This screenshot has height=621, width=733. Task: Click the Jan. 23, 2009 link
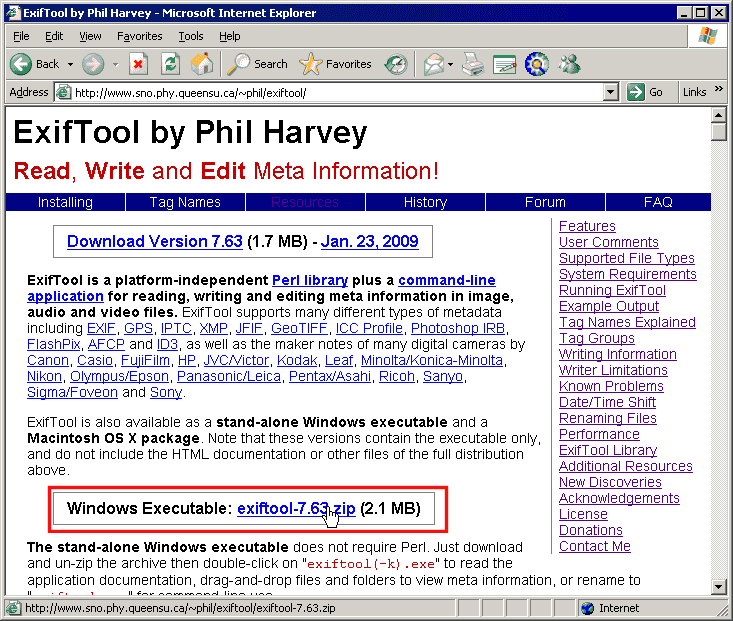pos(369,241)
